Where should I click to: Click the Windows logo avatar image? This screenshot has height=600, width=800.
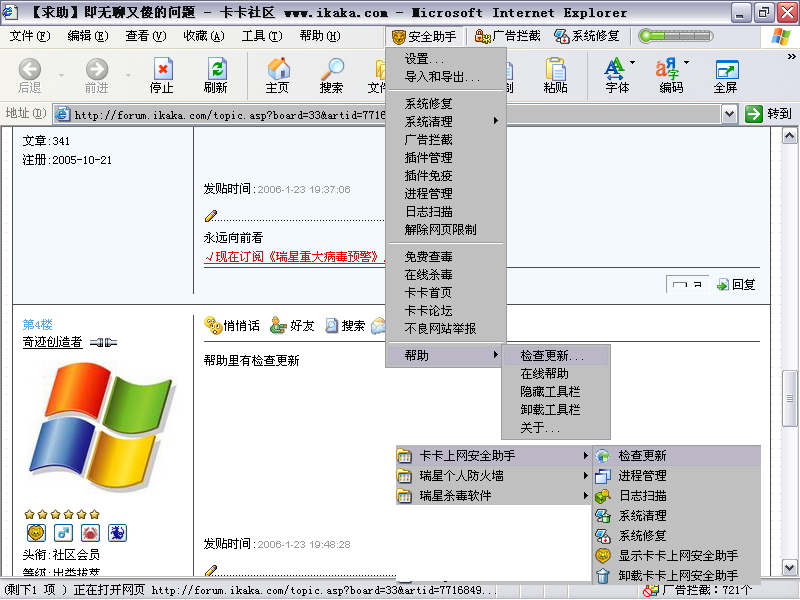pyautogui.click(x=102, y=427)
